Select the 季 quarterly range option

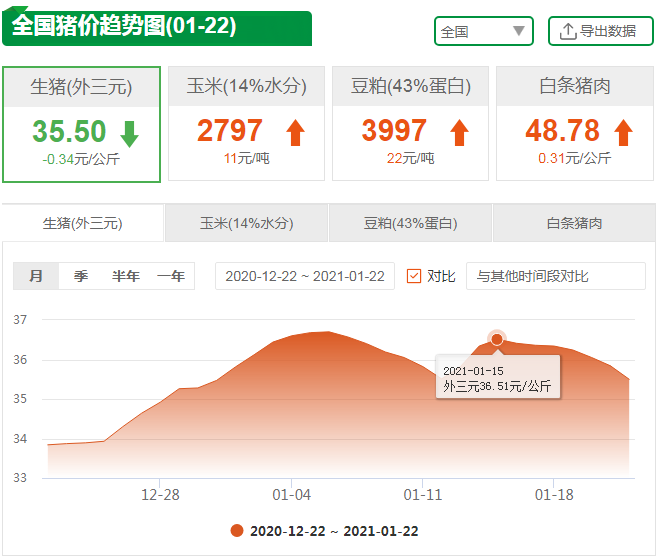[80, 276]
